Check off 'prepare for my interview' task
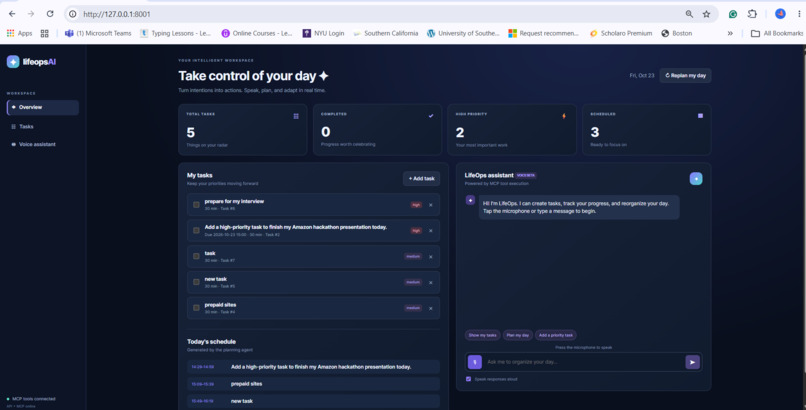The image size is (806, 410). [196, 204]
